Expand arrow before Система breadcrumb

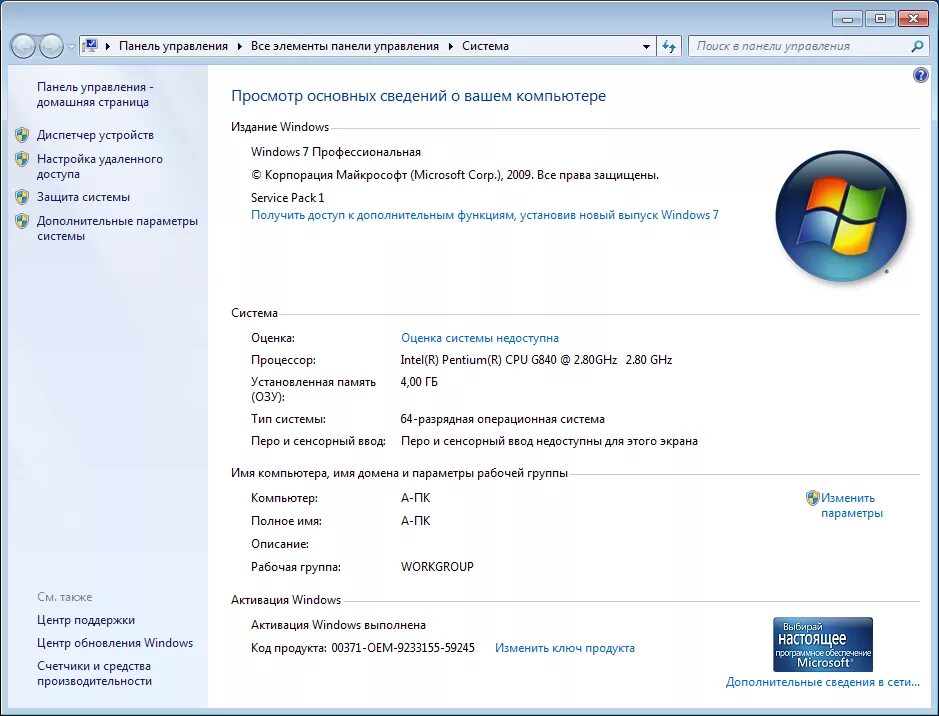451,46
